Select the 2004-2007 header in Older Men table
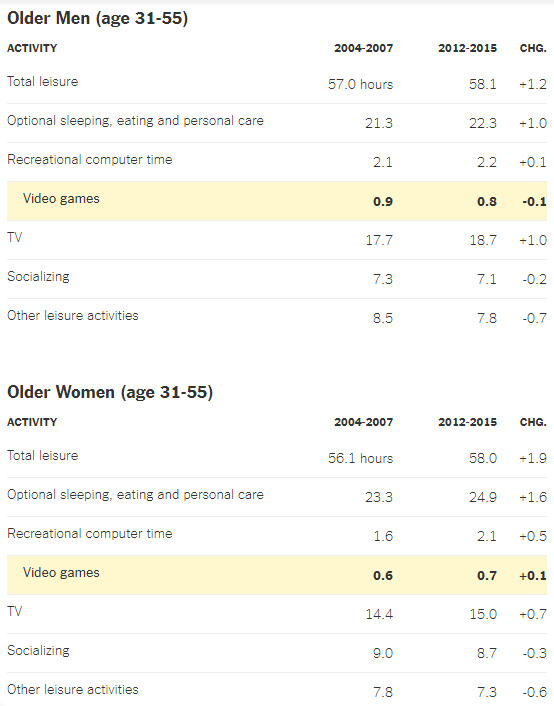Viewport: 554px width, 706px height. [x=363, y=48]
